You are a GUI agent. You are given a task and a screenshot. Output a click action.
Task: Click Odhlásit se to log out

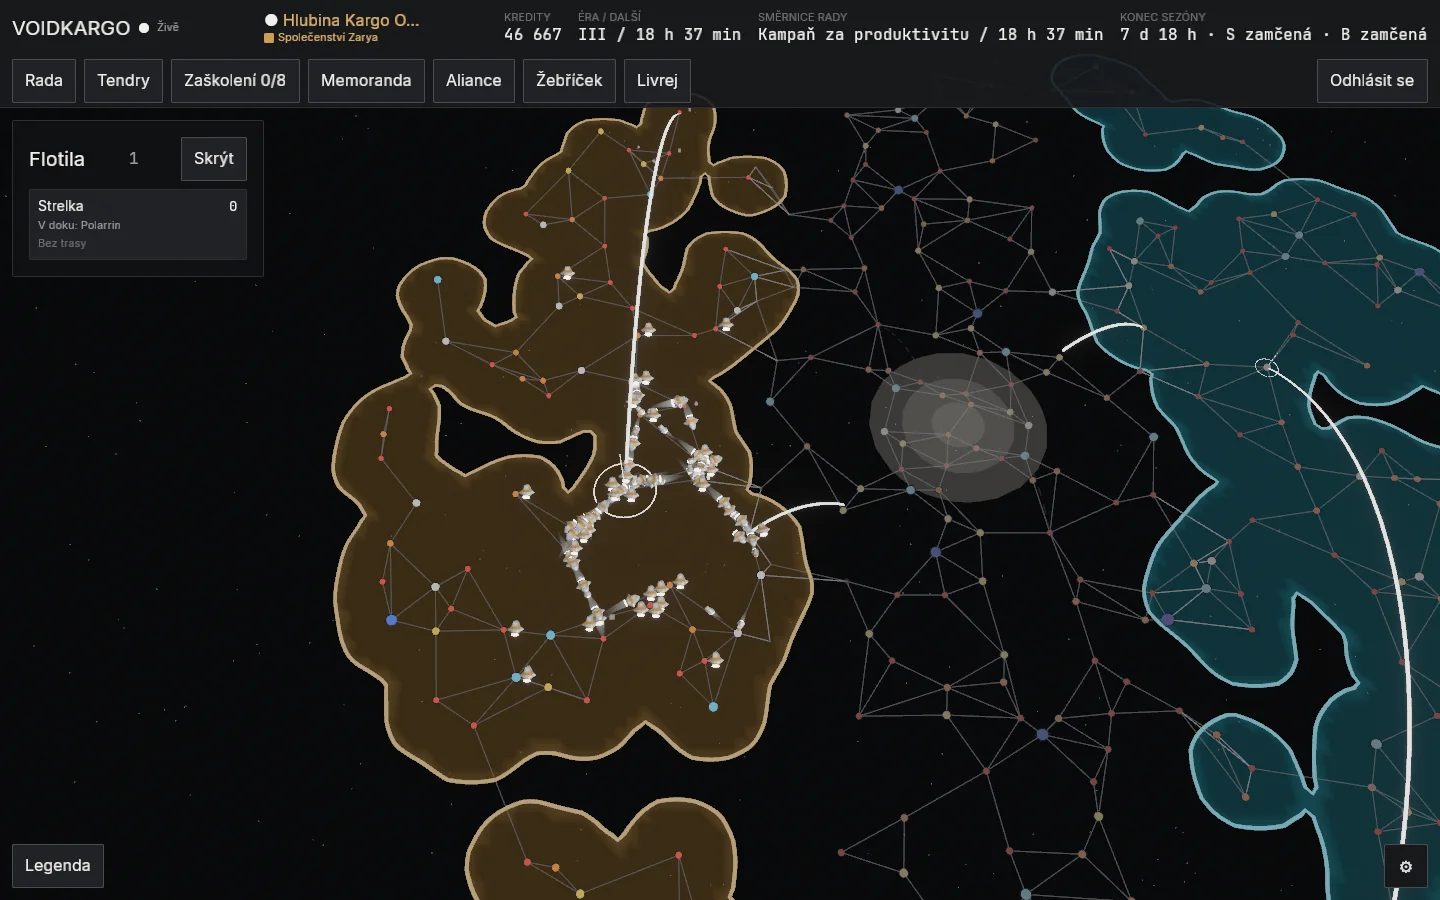[x=1372, y=81]
